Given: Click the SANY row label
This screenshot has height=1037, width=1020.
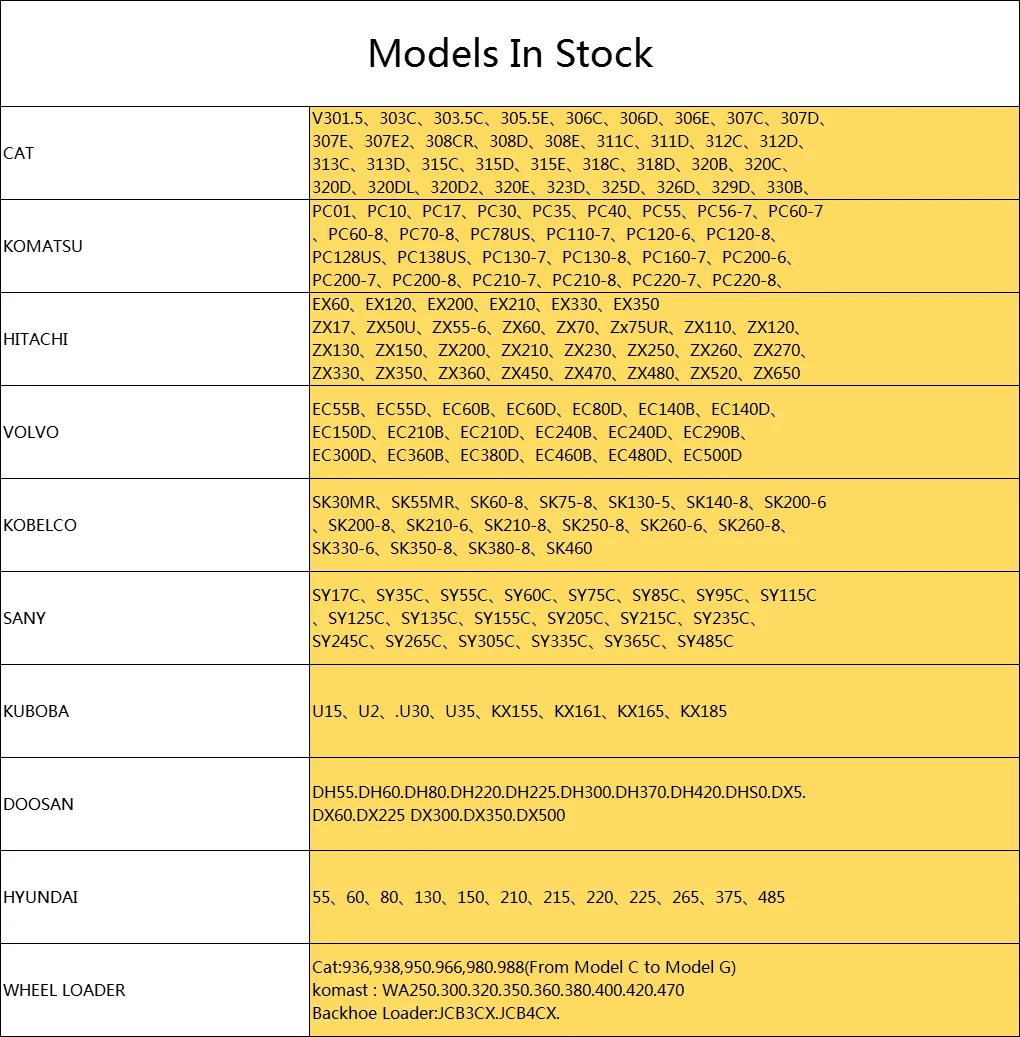Looking at the screenshot, I should pyautogui.click(x=24, y=618).
